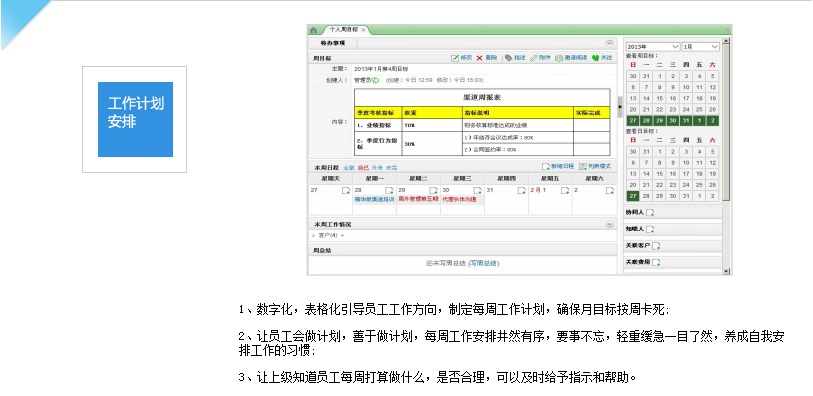This screenshot has width=813, height=396.
Task: Click the attachment (附件) paperclip icon
Action: [x=533, y=58]
